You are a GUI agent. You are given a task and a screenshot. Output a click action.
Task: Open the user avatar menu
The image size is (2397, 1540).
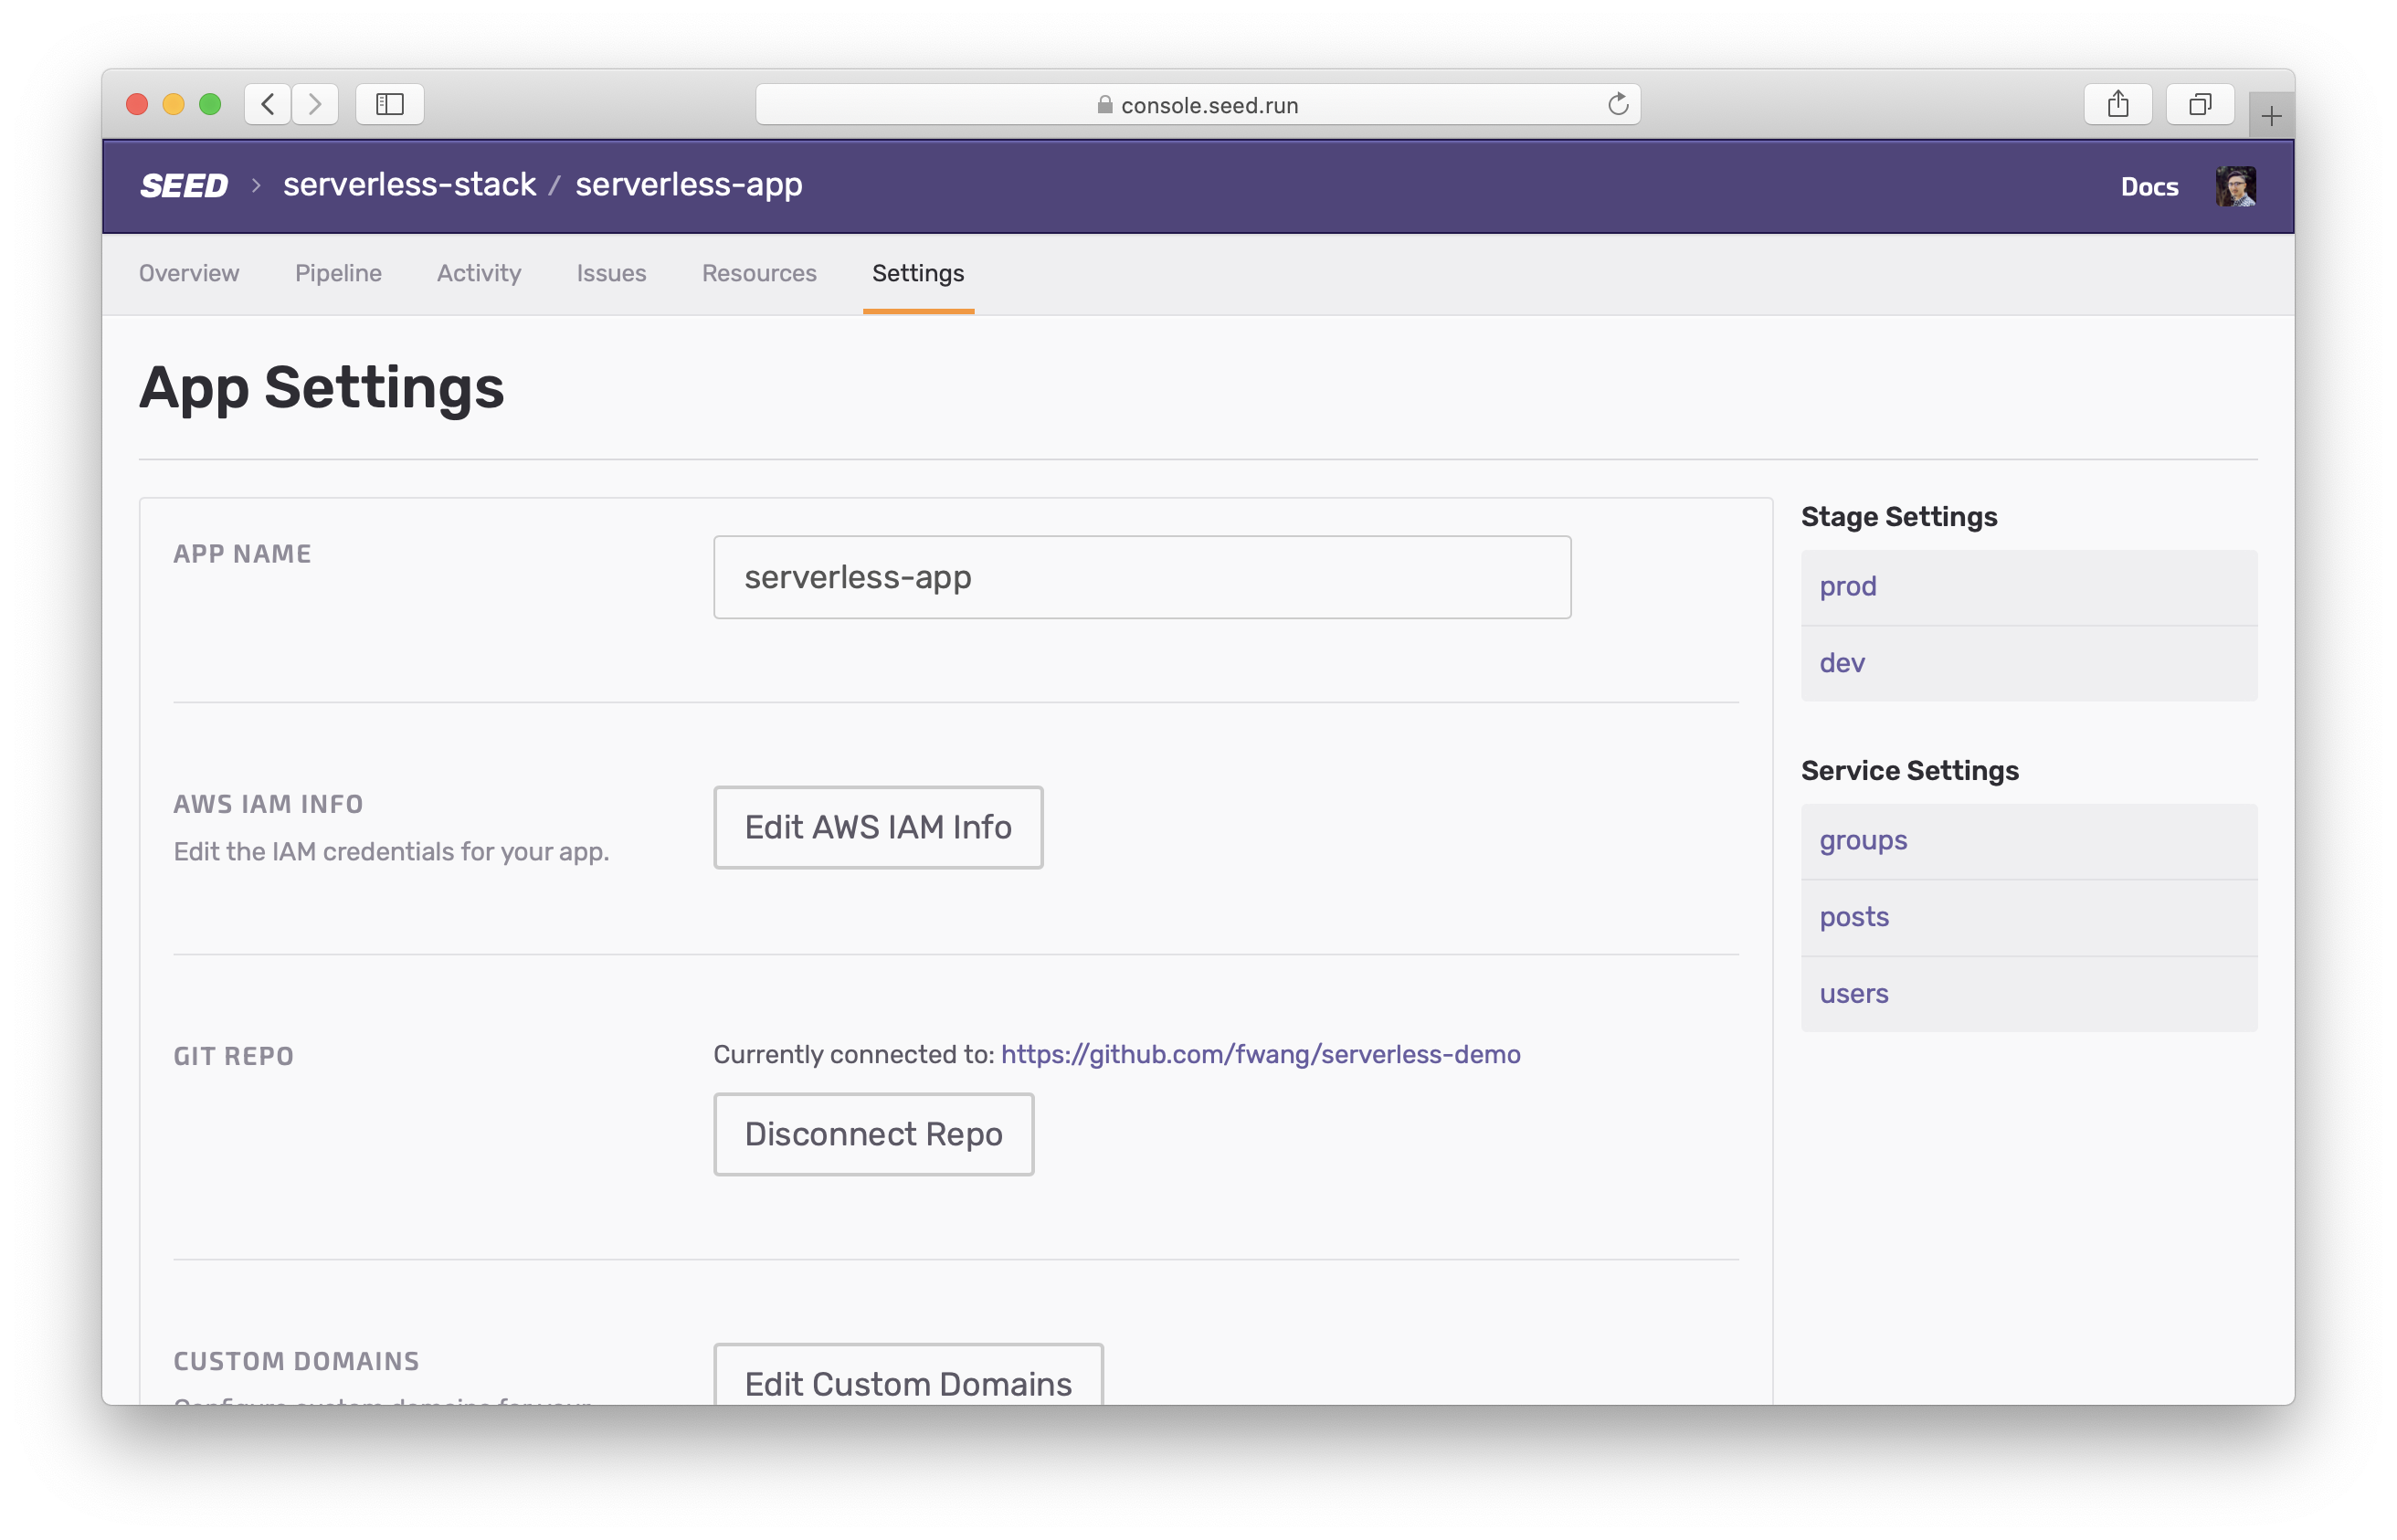coord(2235,187)
